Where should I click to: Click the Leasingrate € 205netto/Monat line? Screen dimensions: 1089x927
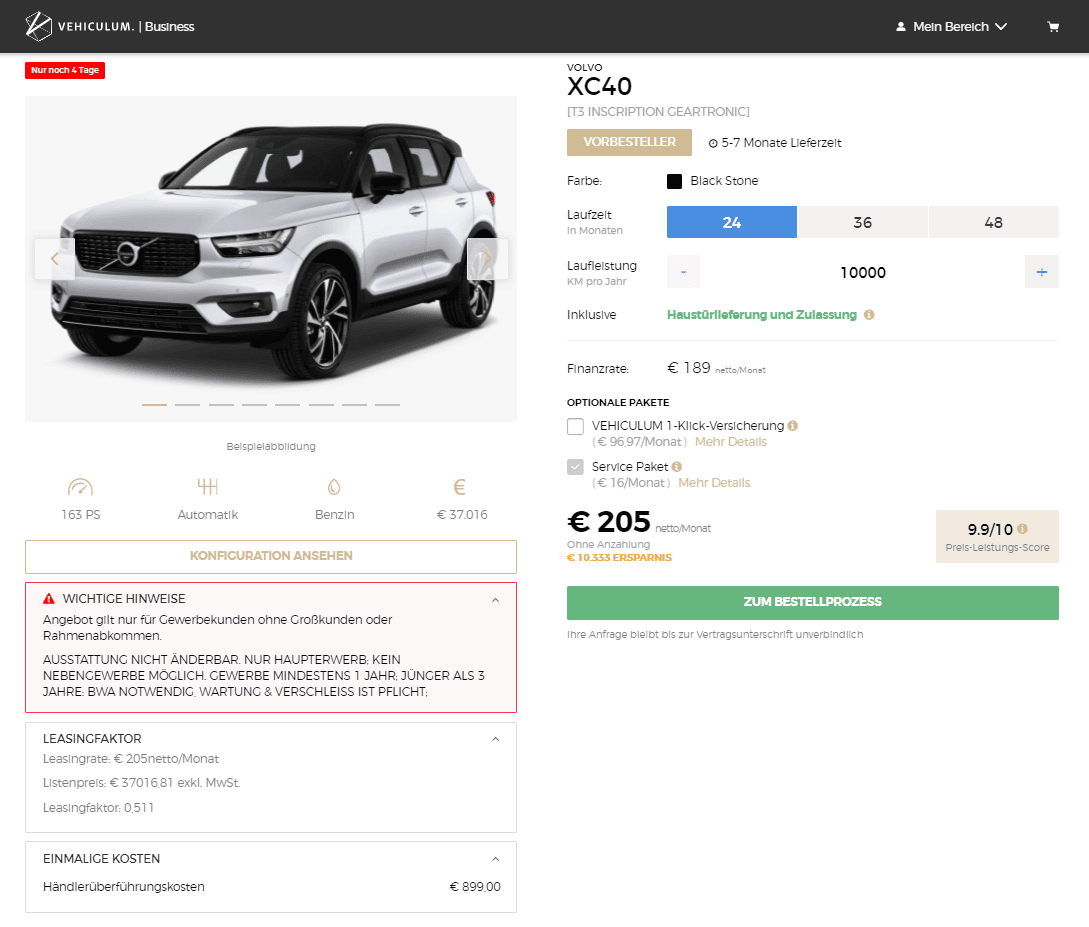(131, 759)
